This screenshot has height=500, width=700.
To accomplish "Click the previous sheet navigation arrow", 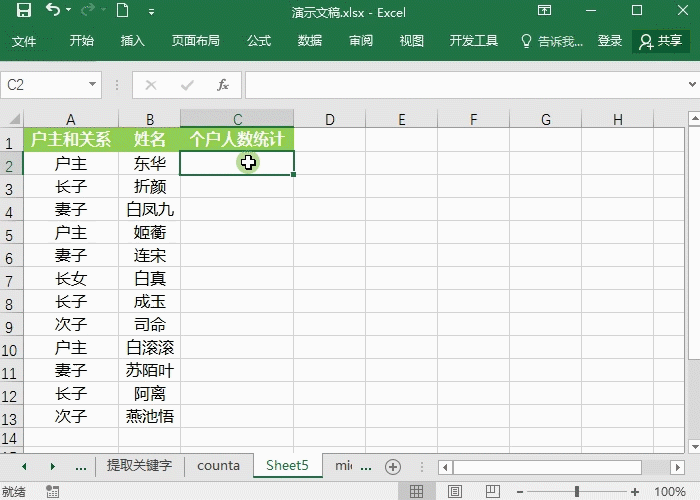I will point(24,467).
